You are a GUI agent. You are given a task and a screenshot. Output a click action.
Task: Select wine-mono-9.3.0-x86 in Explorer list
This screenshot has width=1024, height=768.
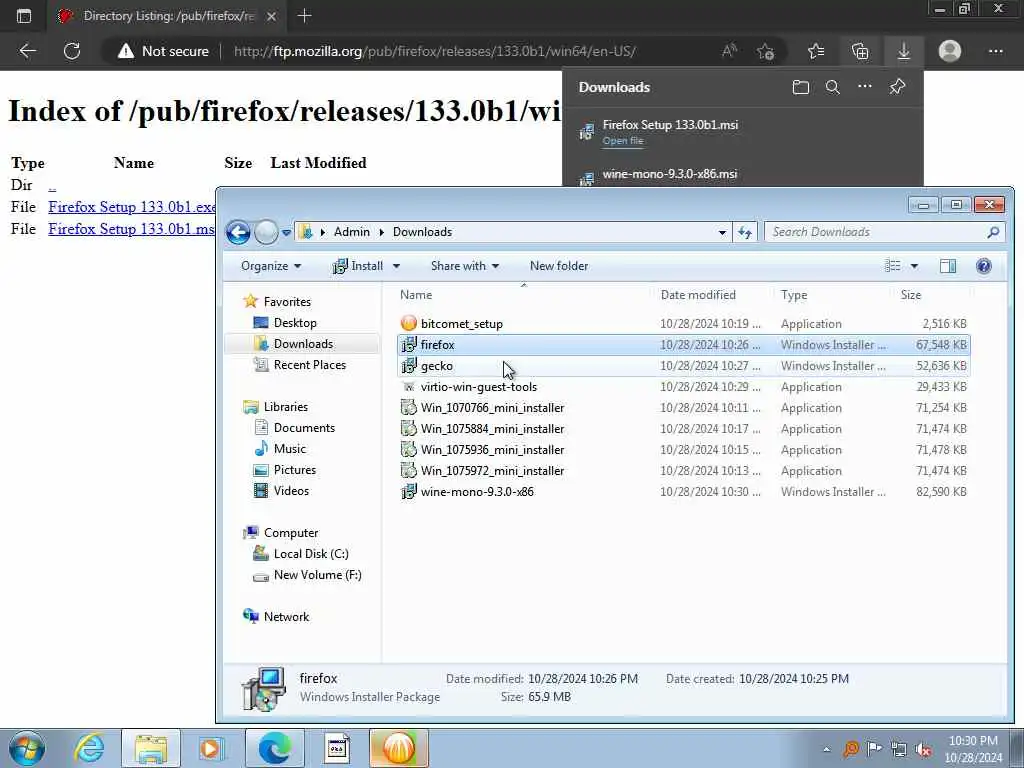point(683,492)
